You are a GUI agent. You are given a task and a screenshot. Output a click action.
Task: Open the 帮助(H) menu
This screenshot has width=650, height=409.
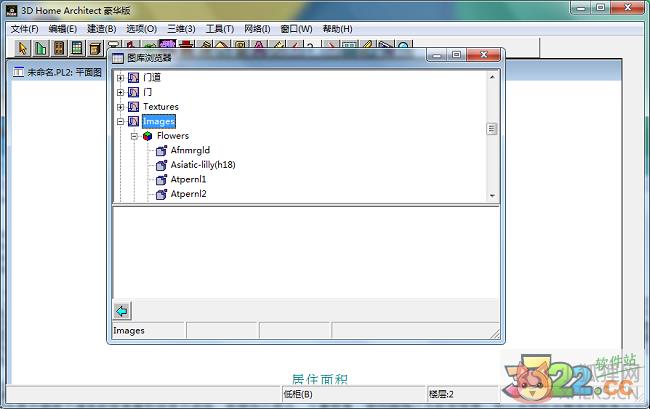[337, 29]
